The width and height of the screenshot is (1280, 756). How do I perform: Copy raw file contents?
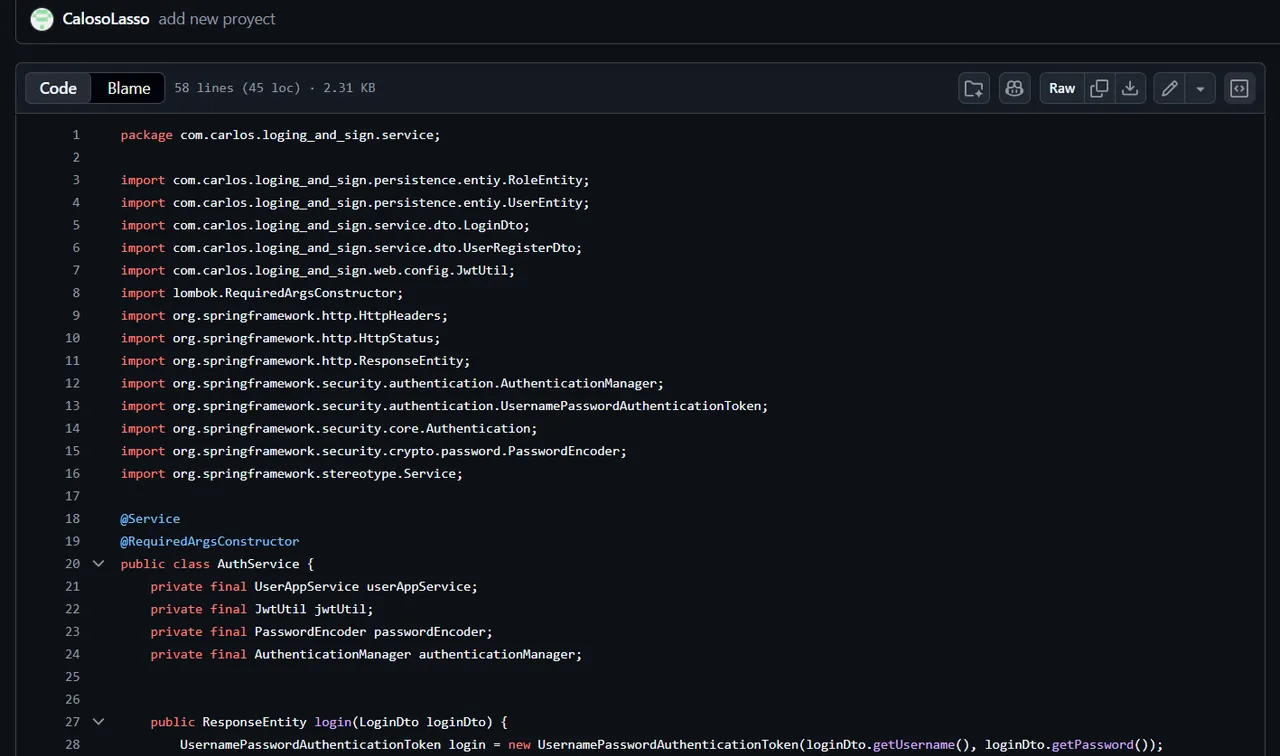pos(1099,88)
